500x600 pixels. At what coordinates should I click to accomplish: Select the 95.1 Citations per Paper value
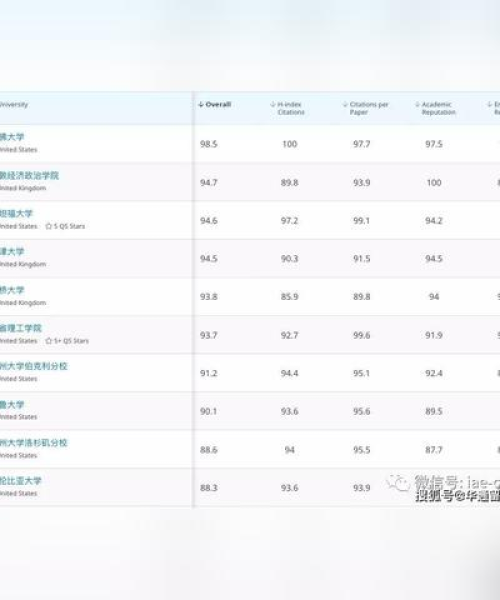coord(362,373)
